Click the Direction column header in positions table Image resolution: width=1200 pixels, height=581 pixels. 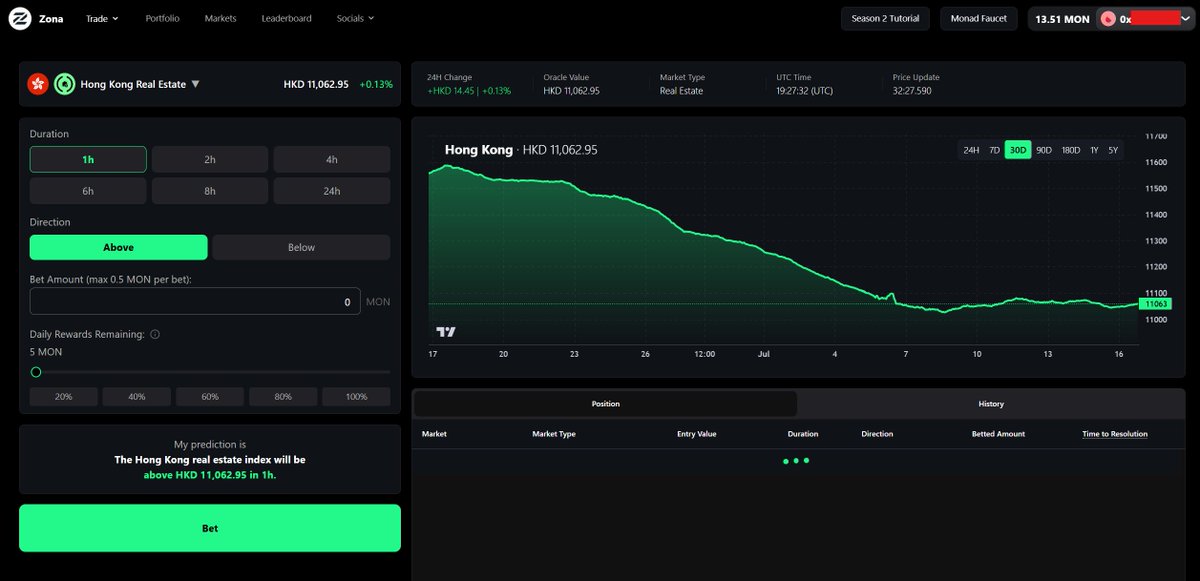pyautogui.click(x=877, y=434)
